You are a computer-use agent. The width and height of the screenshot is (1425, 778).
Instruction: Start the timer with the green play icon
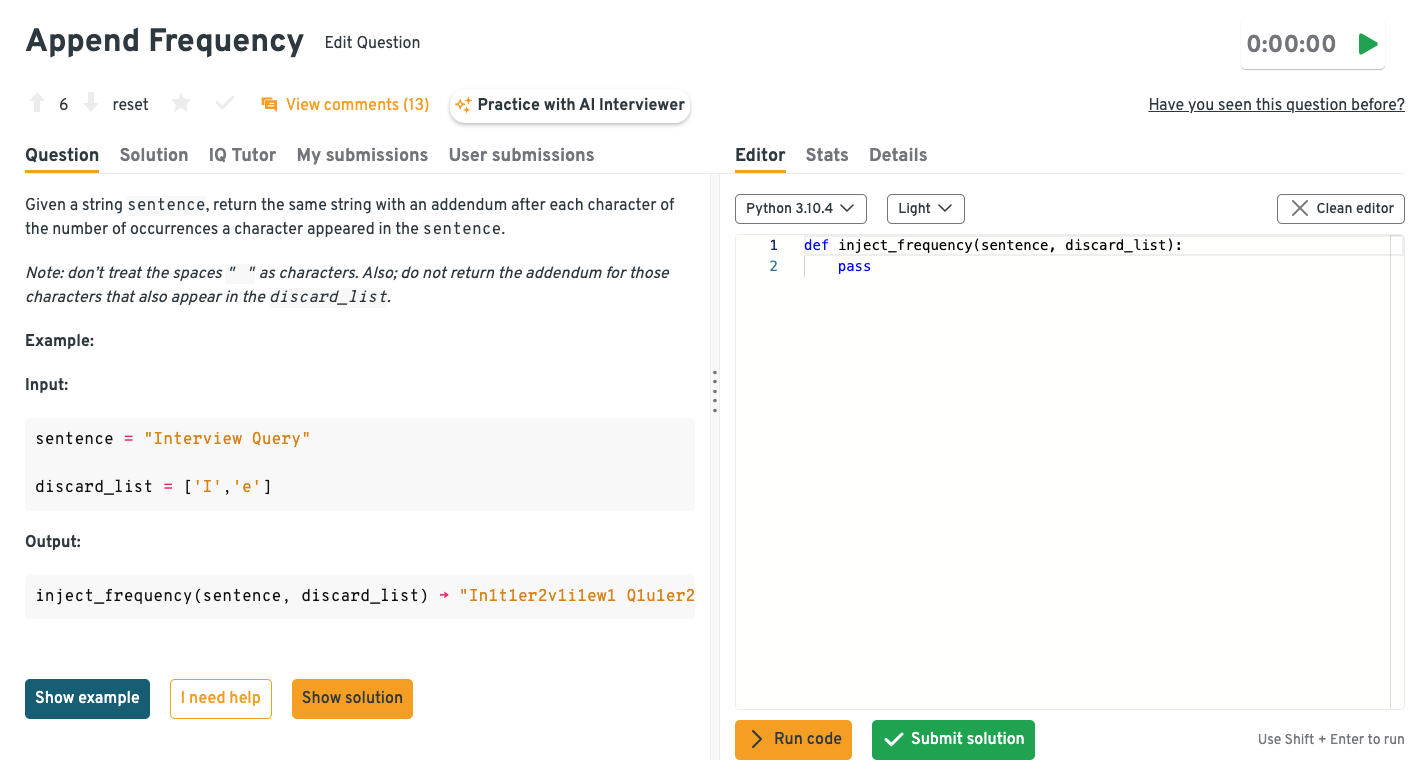point(1368,43)
